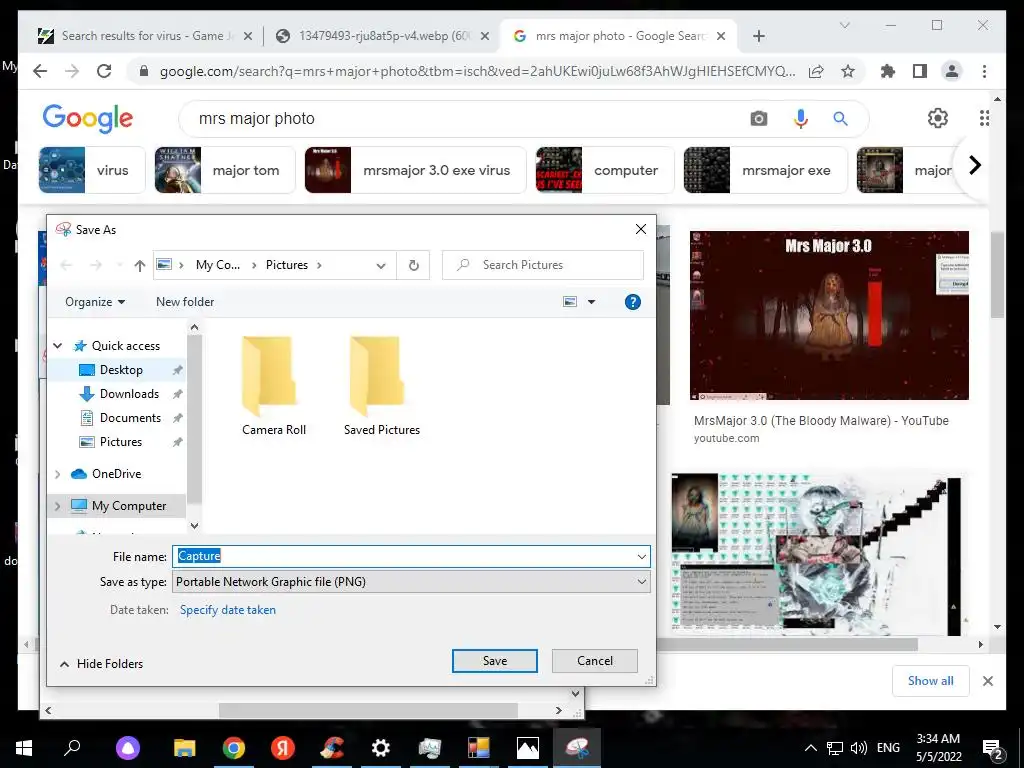Click the Chrome forward arrow button
This screenshot has width=1024, height=768.
72,71
